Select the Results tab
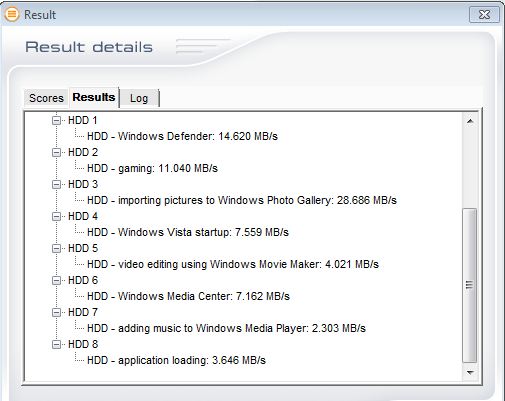 tap(94, 97)
